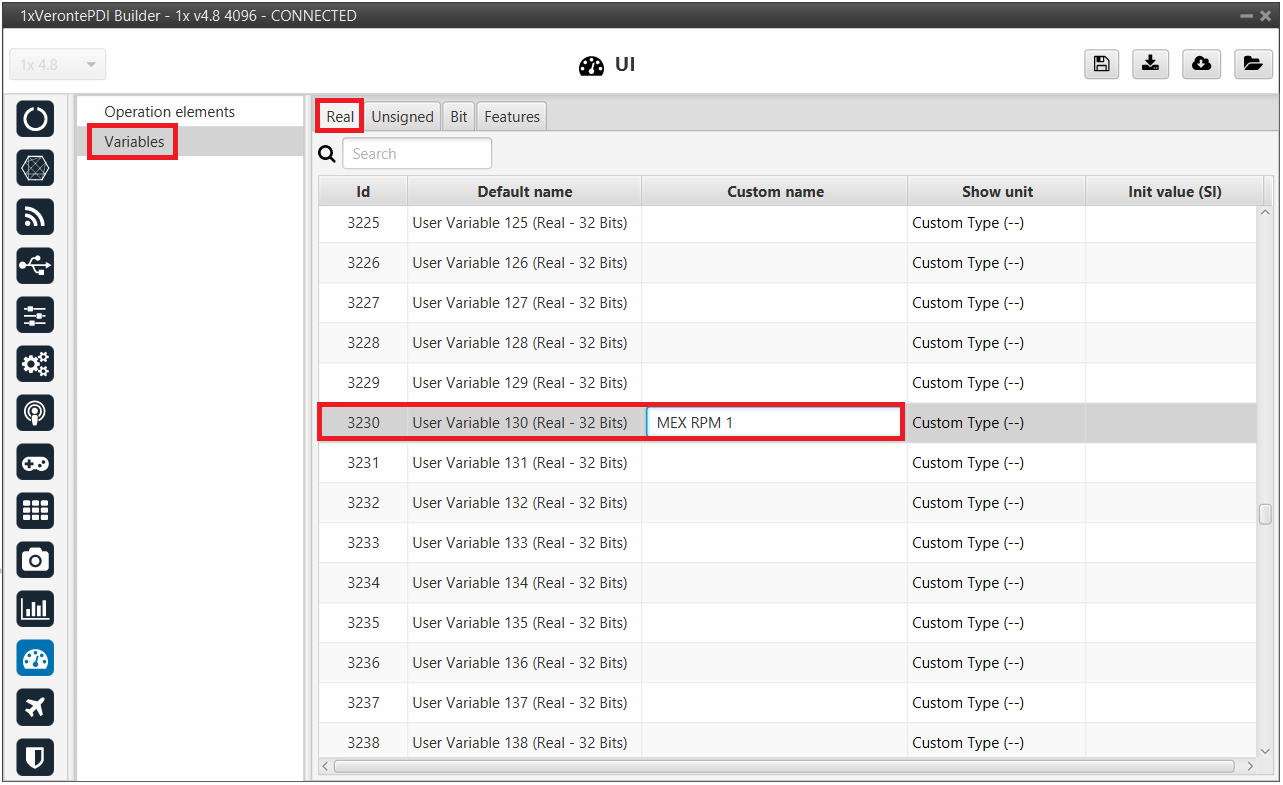Select Operation elements in left panel
1283x785 pixels.
click(169, 112)
